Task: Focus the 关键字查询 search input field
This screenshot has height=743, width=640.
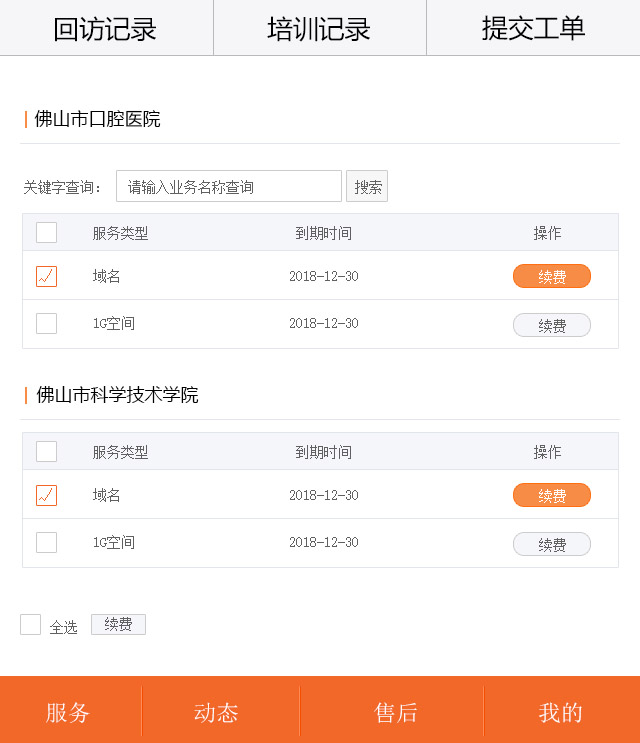Action: click(x=229, y=187)
